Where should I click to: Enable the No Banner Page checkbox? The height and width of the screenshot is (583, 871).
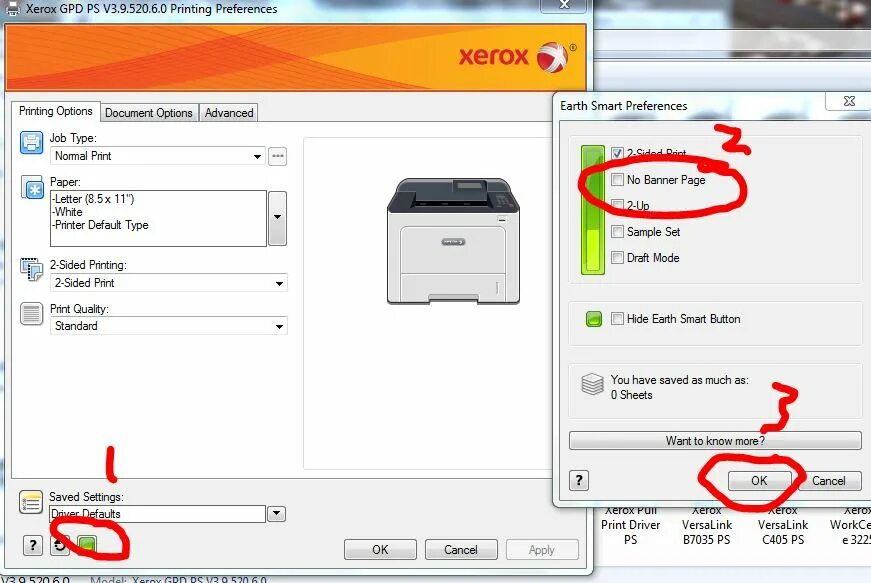617,179
